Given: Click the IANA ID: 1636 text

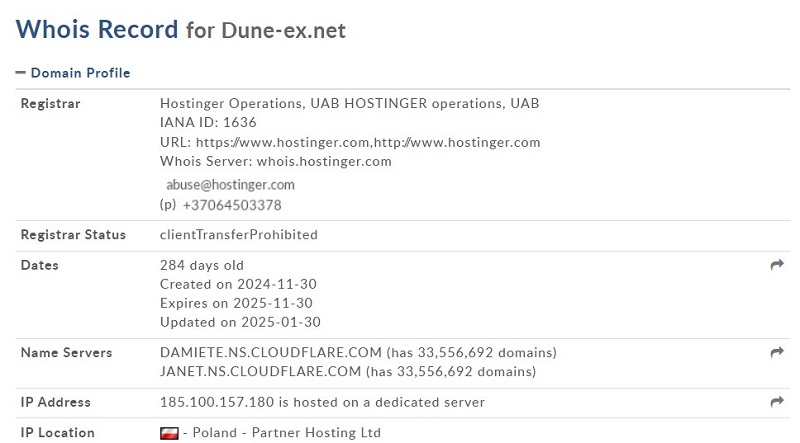Looking at the screenshot, I should tap(208, 122).
